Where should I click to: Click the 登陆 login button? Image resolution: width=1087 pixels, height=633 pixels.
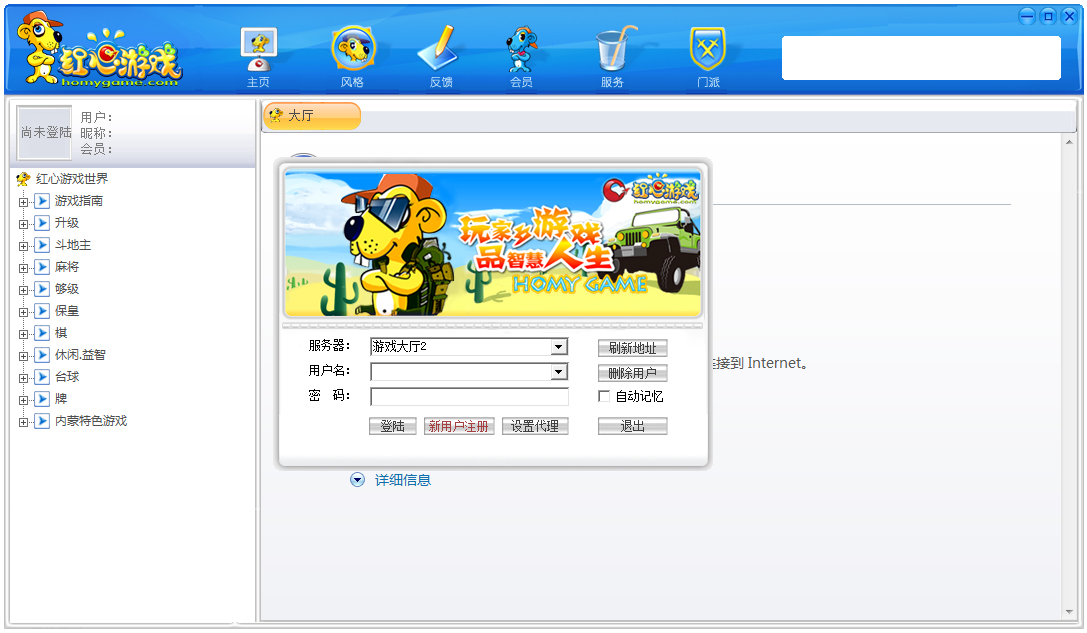pyautogui.click(x=392, y=425)
